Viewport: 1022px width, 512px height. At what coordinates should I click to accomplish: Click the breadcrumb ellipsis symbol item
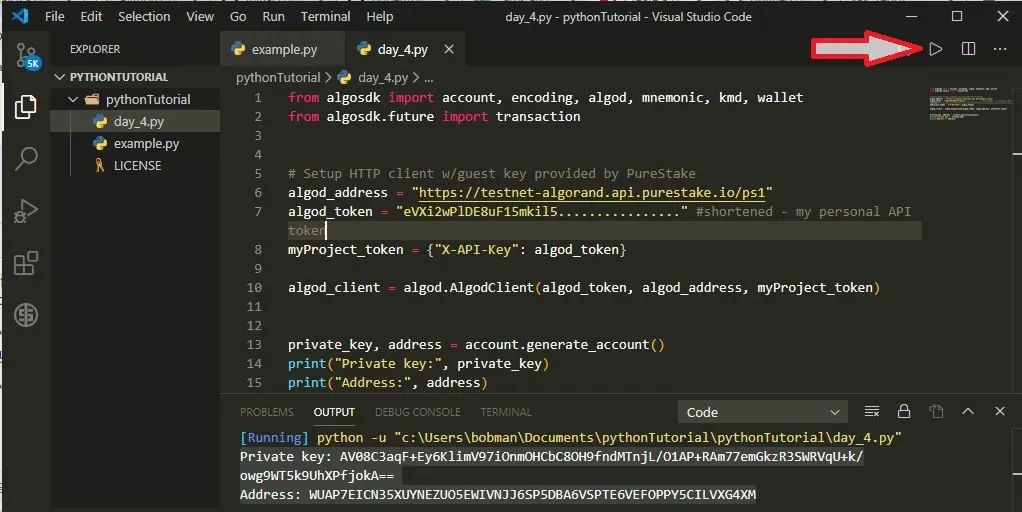[428, 78]
